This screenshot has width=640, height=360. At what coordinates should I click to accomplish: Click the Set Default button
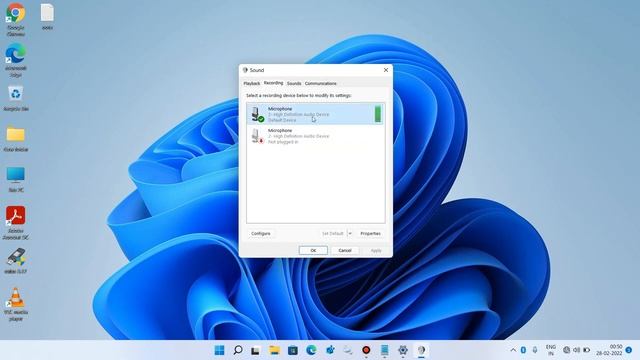coord(333,233)
